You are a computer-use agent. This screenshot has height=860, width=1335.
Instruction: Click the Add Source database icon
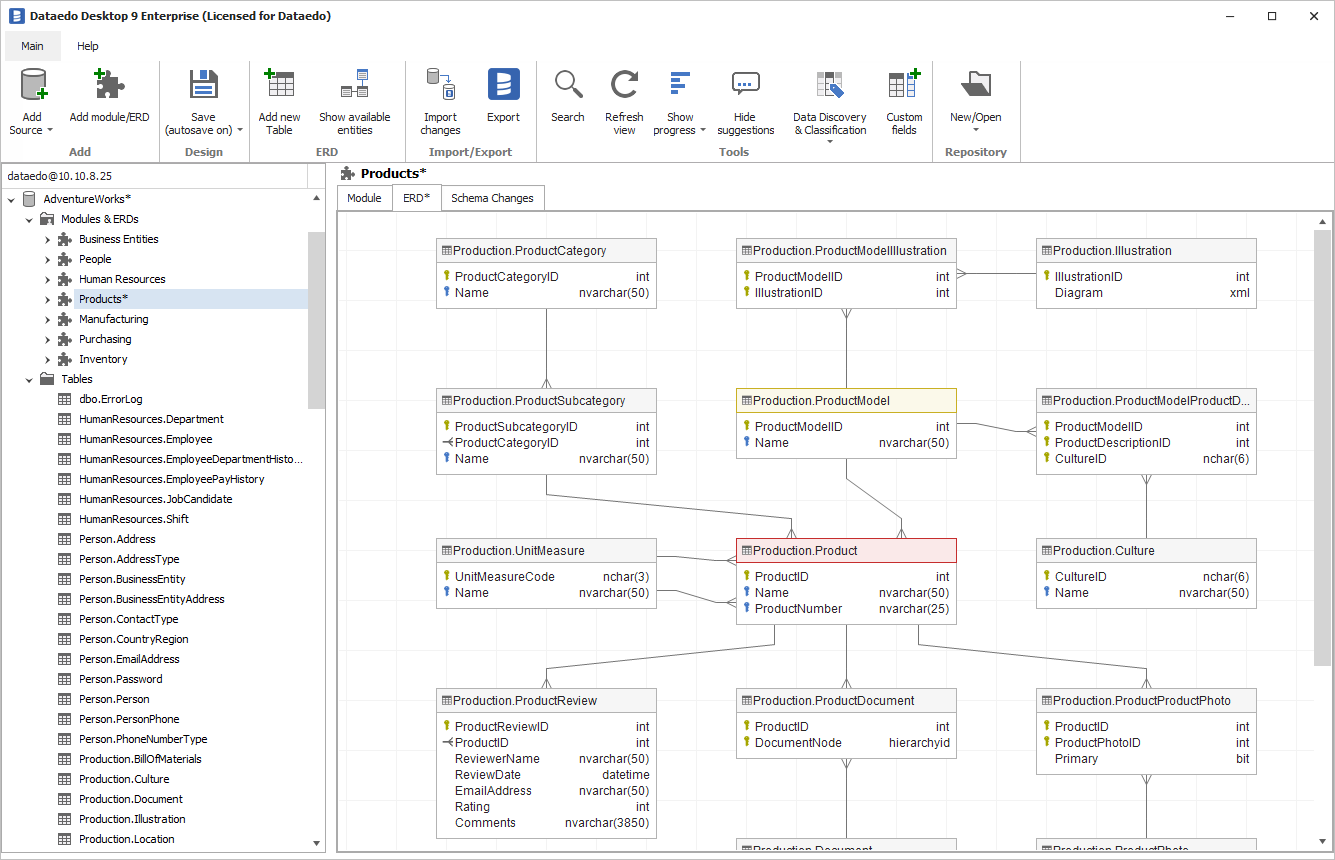[x=33, y=86]
